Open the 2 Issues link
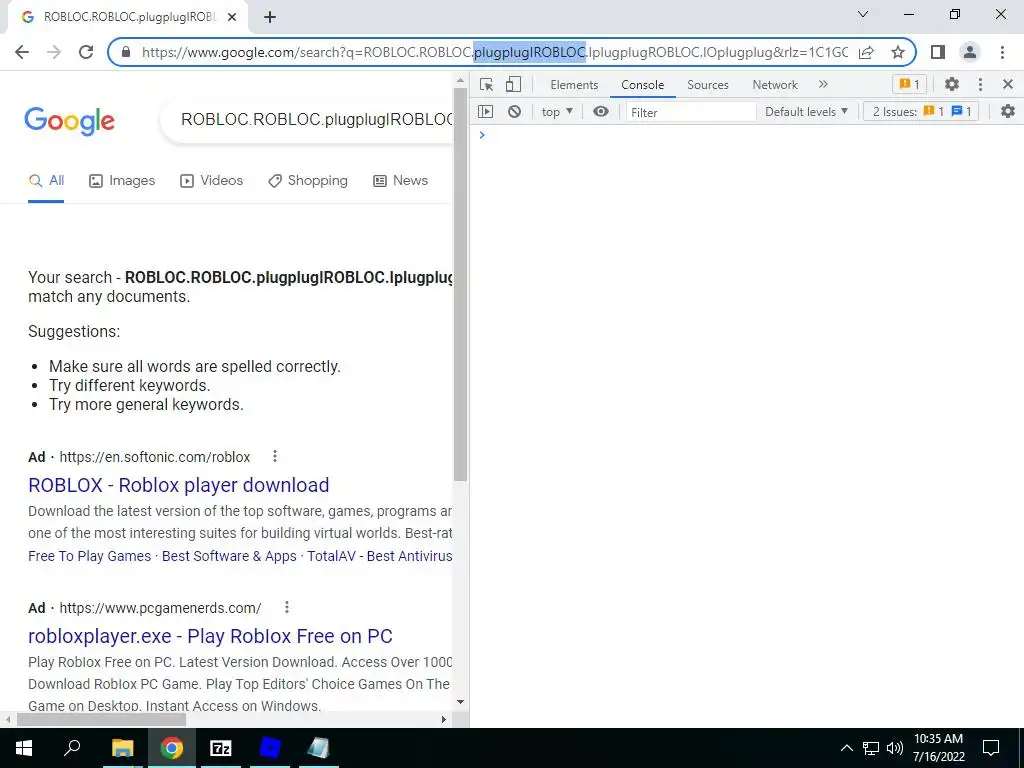 pyautogui.click(x=921, y=112)
